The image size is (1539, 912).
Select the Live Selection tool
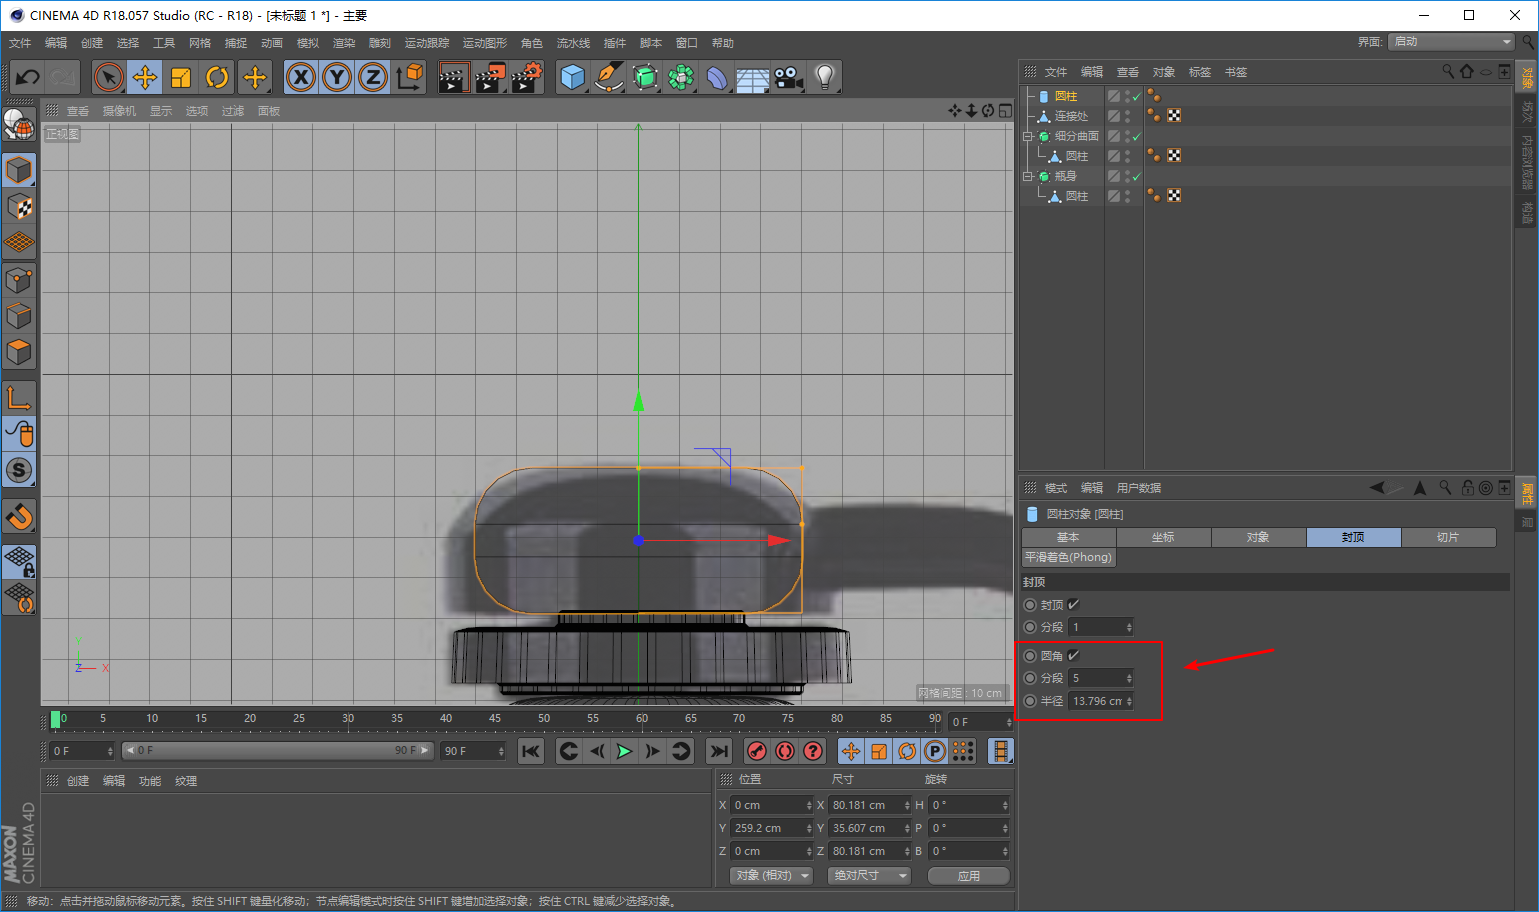(108, 77)
